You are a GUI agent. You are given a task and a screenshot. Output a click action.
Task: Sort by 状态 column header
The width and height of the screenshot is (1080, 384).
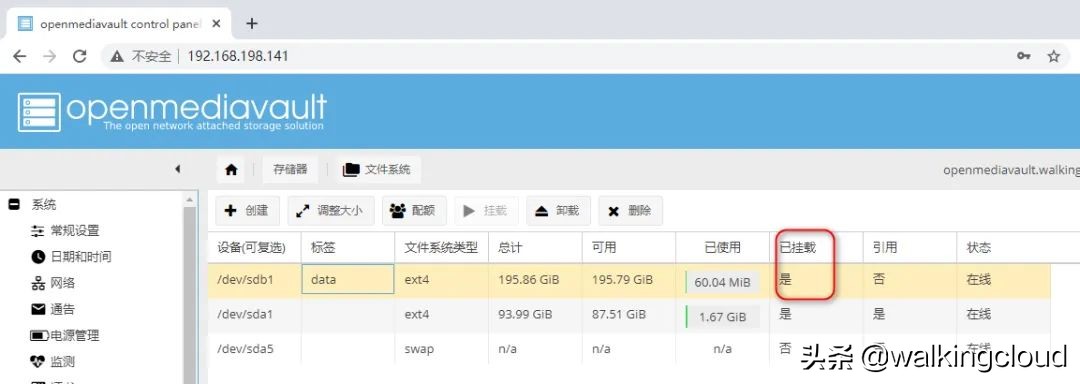click(x=1004, y=248)
